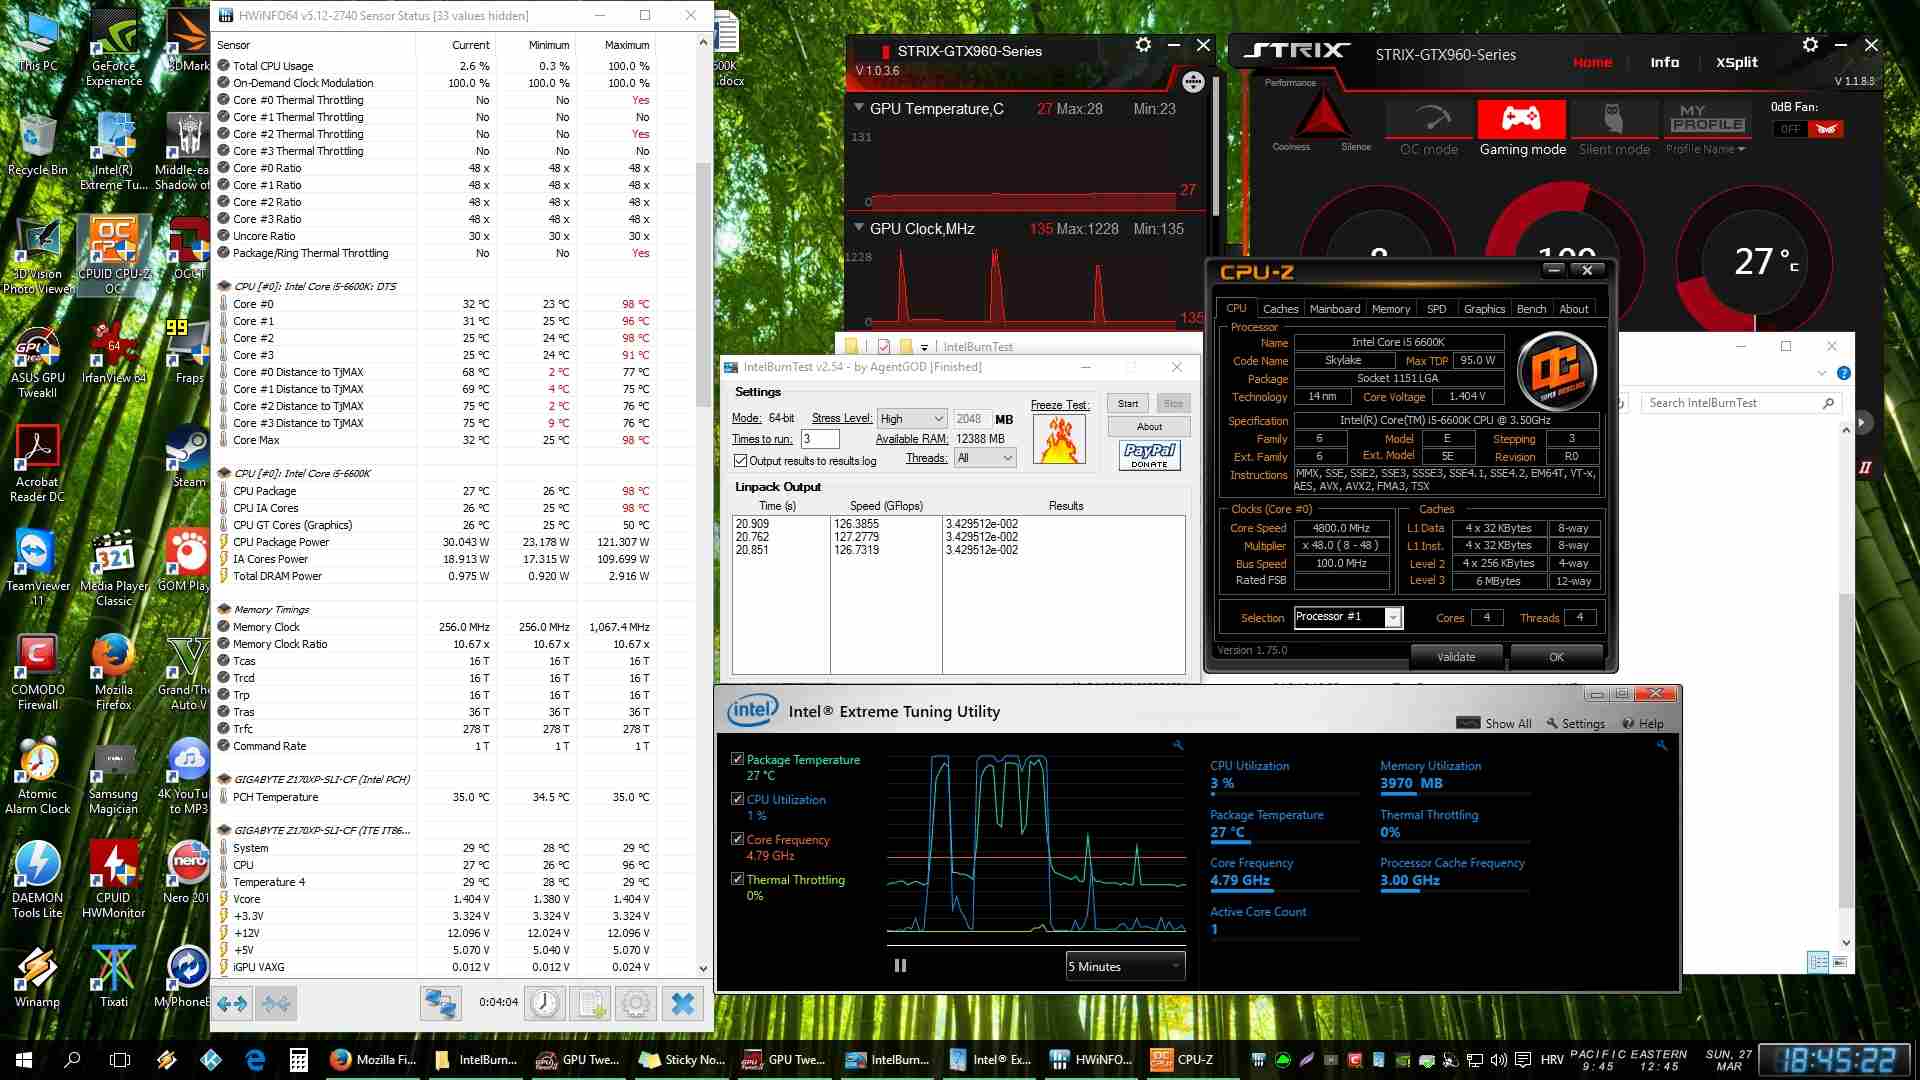Uncheck Package Temperature in XTU
1920x1080 pixels.
click(737, 759)
